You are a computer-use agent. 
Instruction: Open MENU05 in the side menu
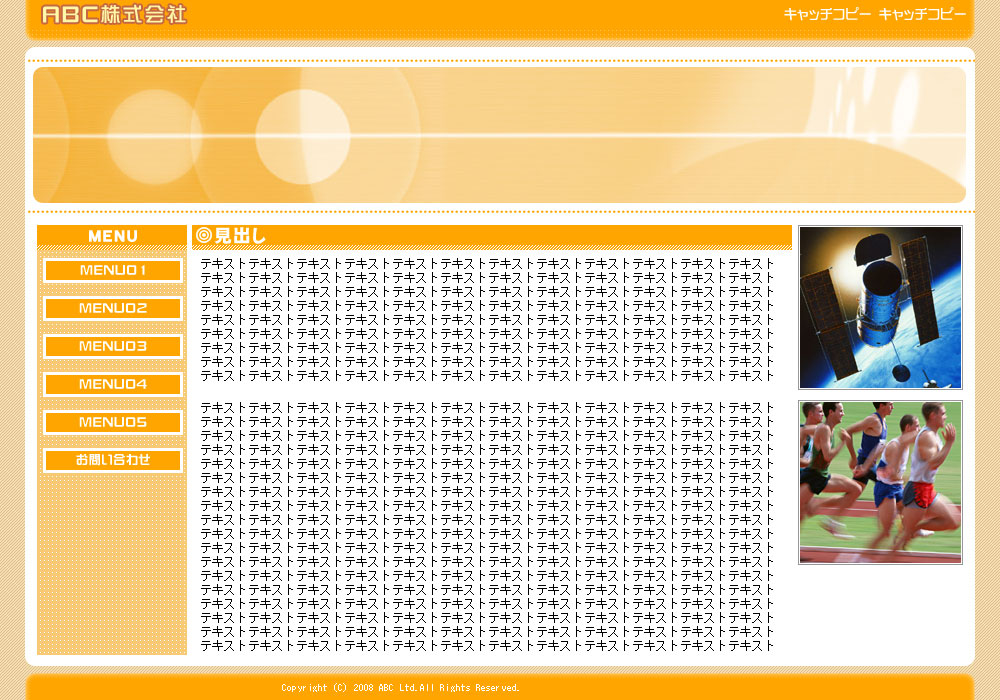(113, 422)
